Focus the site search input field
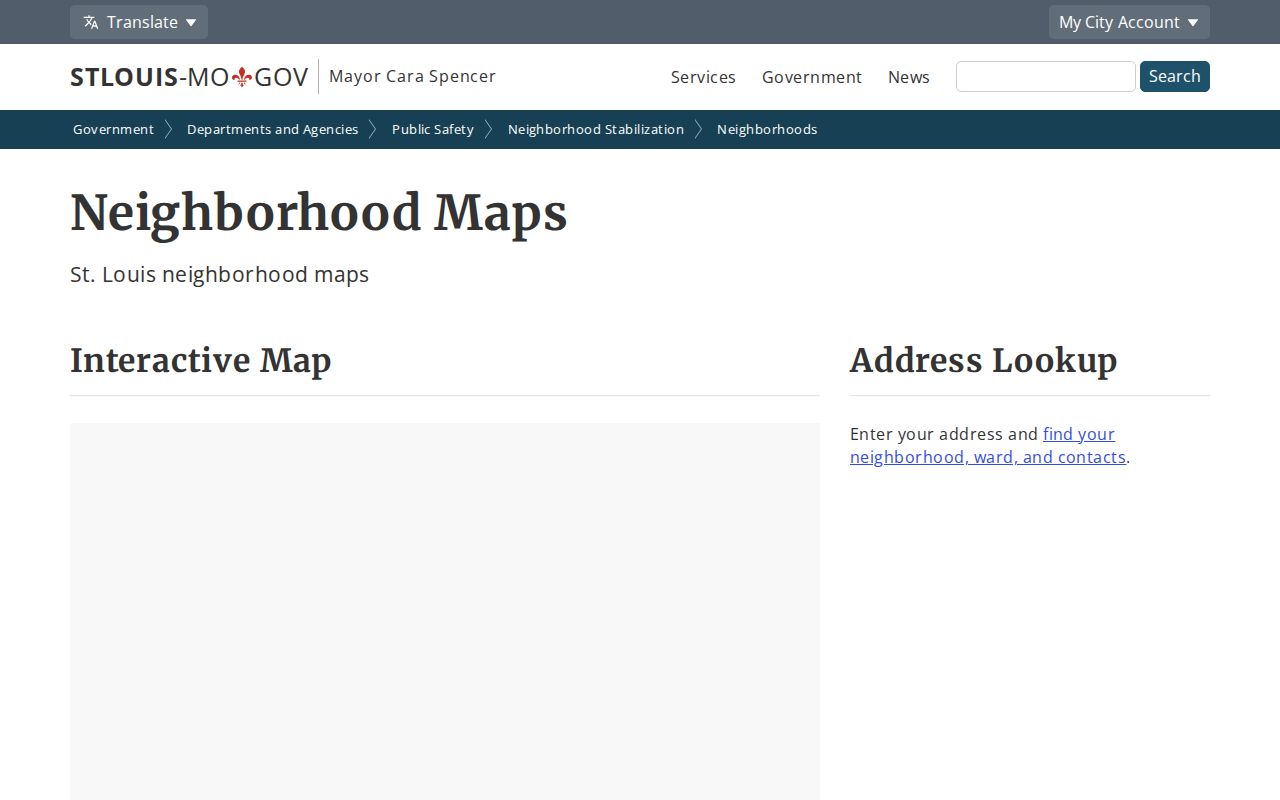This screenshot has width=1280, height=800. point(1046,76)
